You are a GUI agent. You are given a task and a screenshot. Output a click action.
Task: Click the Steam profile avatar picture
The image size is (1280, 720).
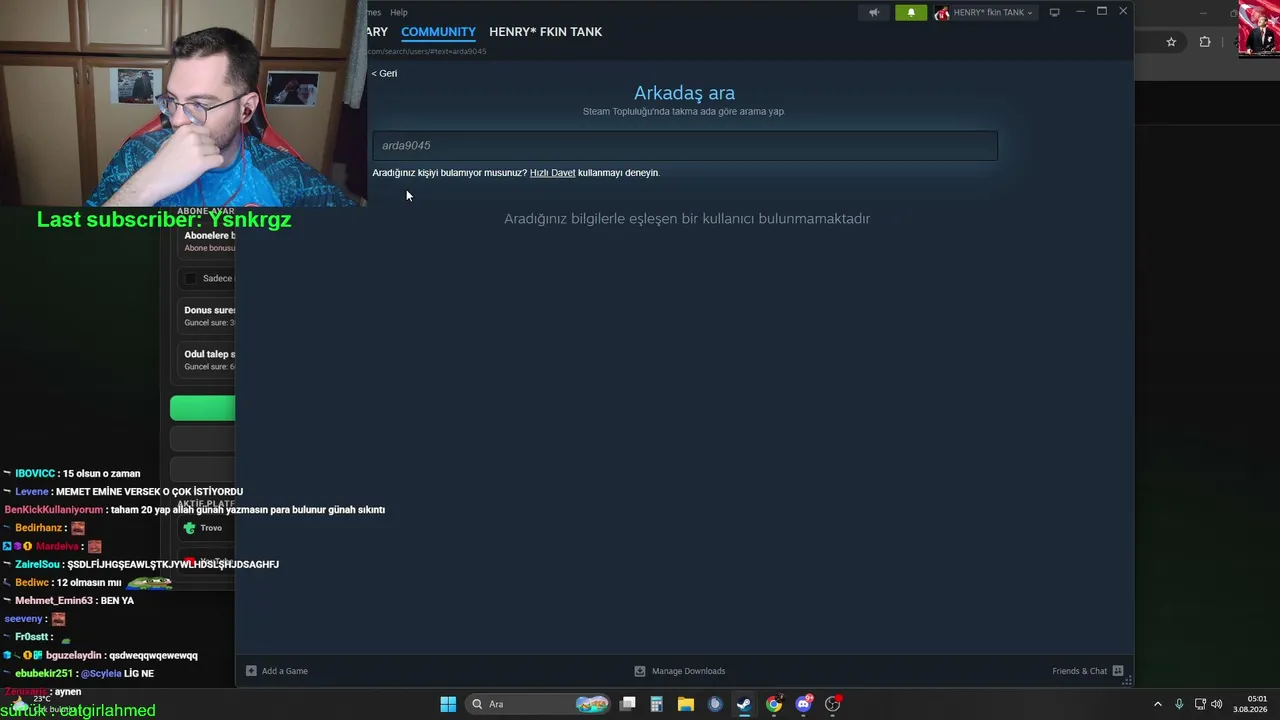941,13
